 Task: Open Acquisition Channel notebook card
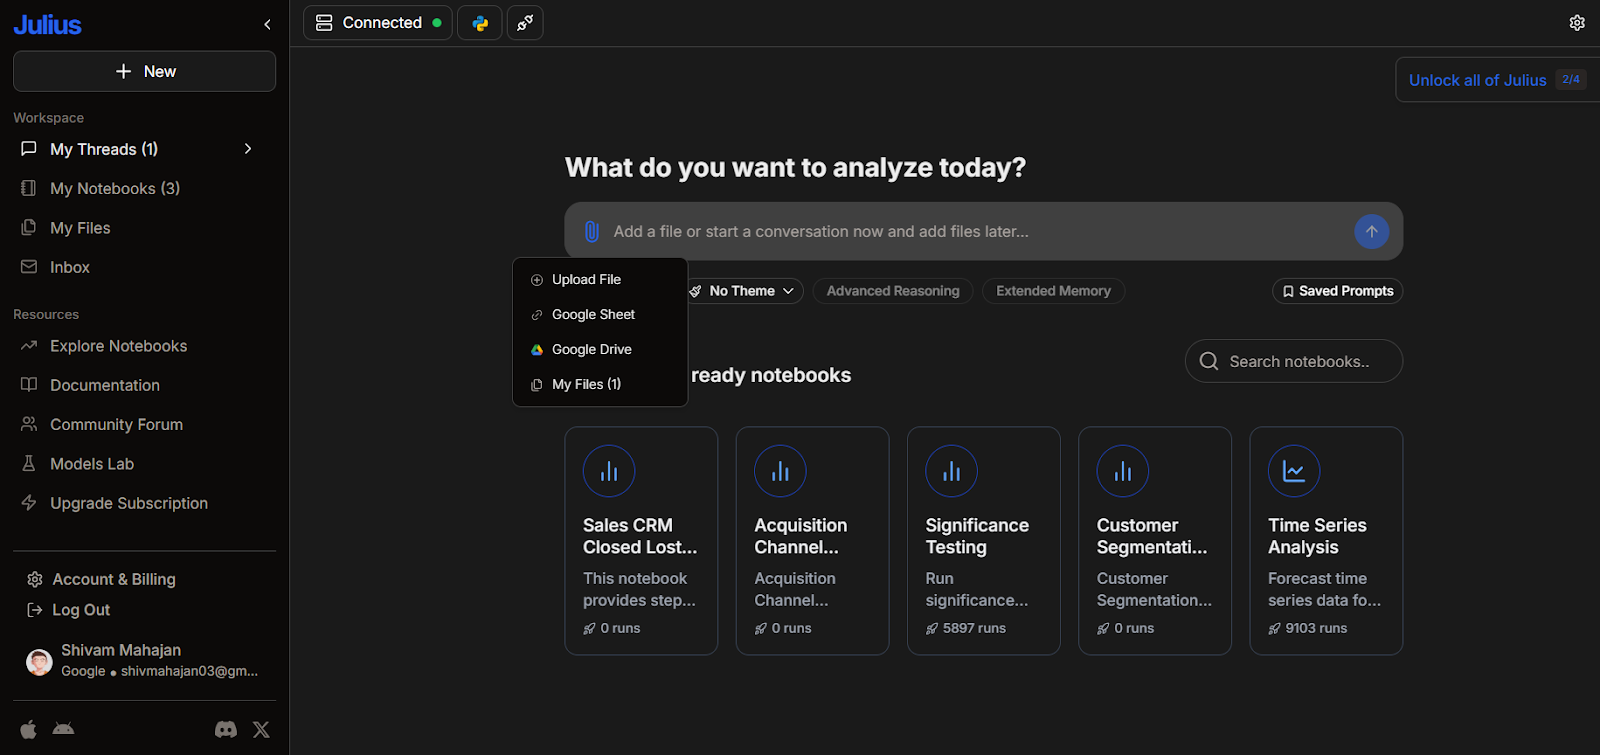[x=812, y=541]
